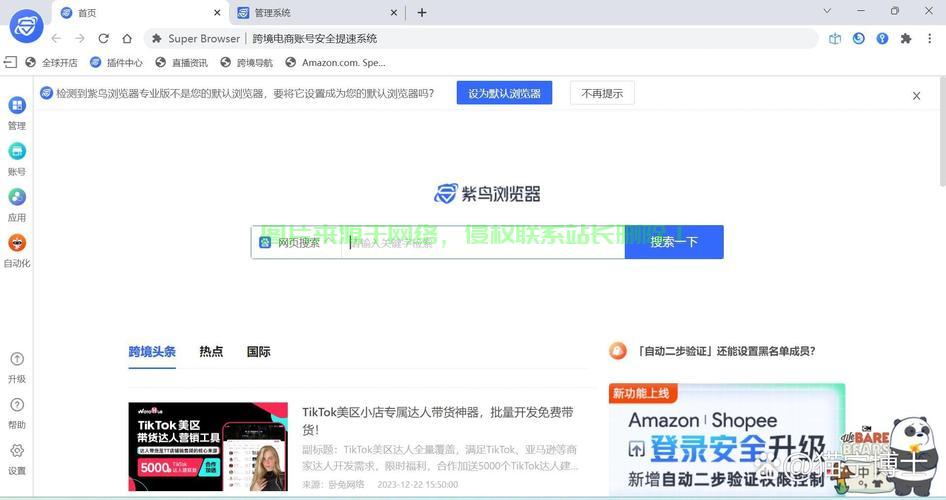Close the 管理系统 tab
The image size is (946, 500).
click(x=393, y=13)
